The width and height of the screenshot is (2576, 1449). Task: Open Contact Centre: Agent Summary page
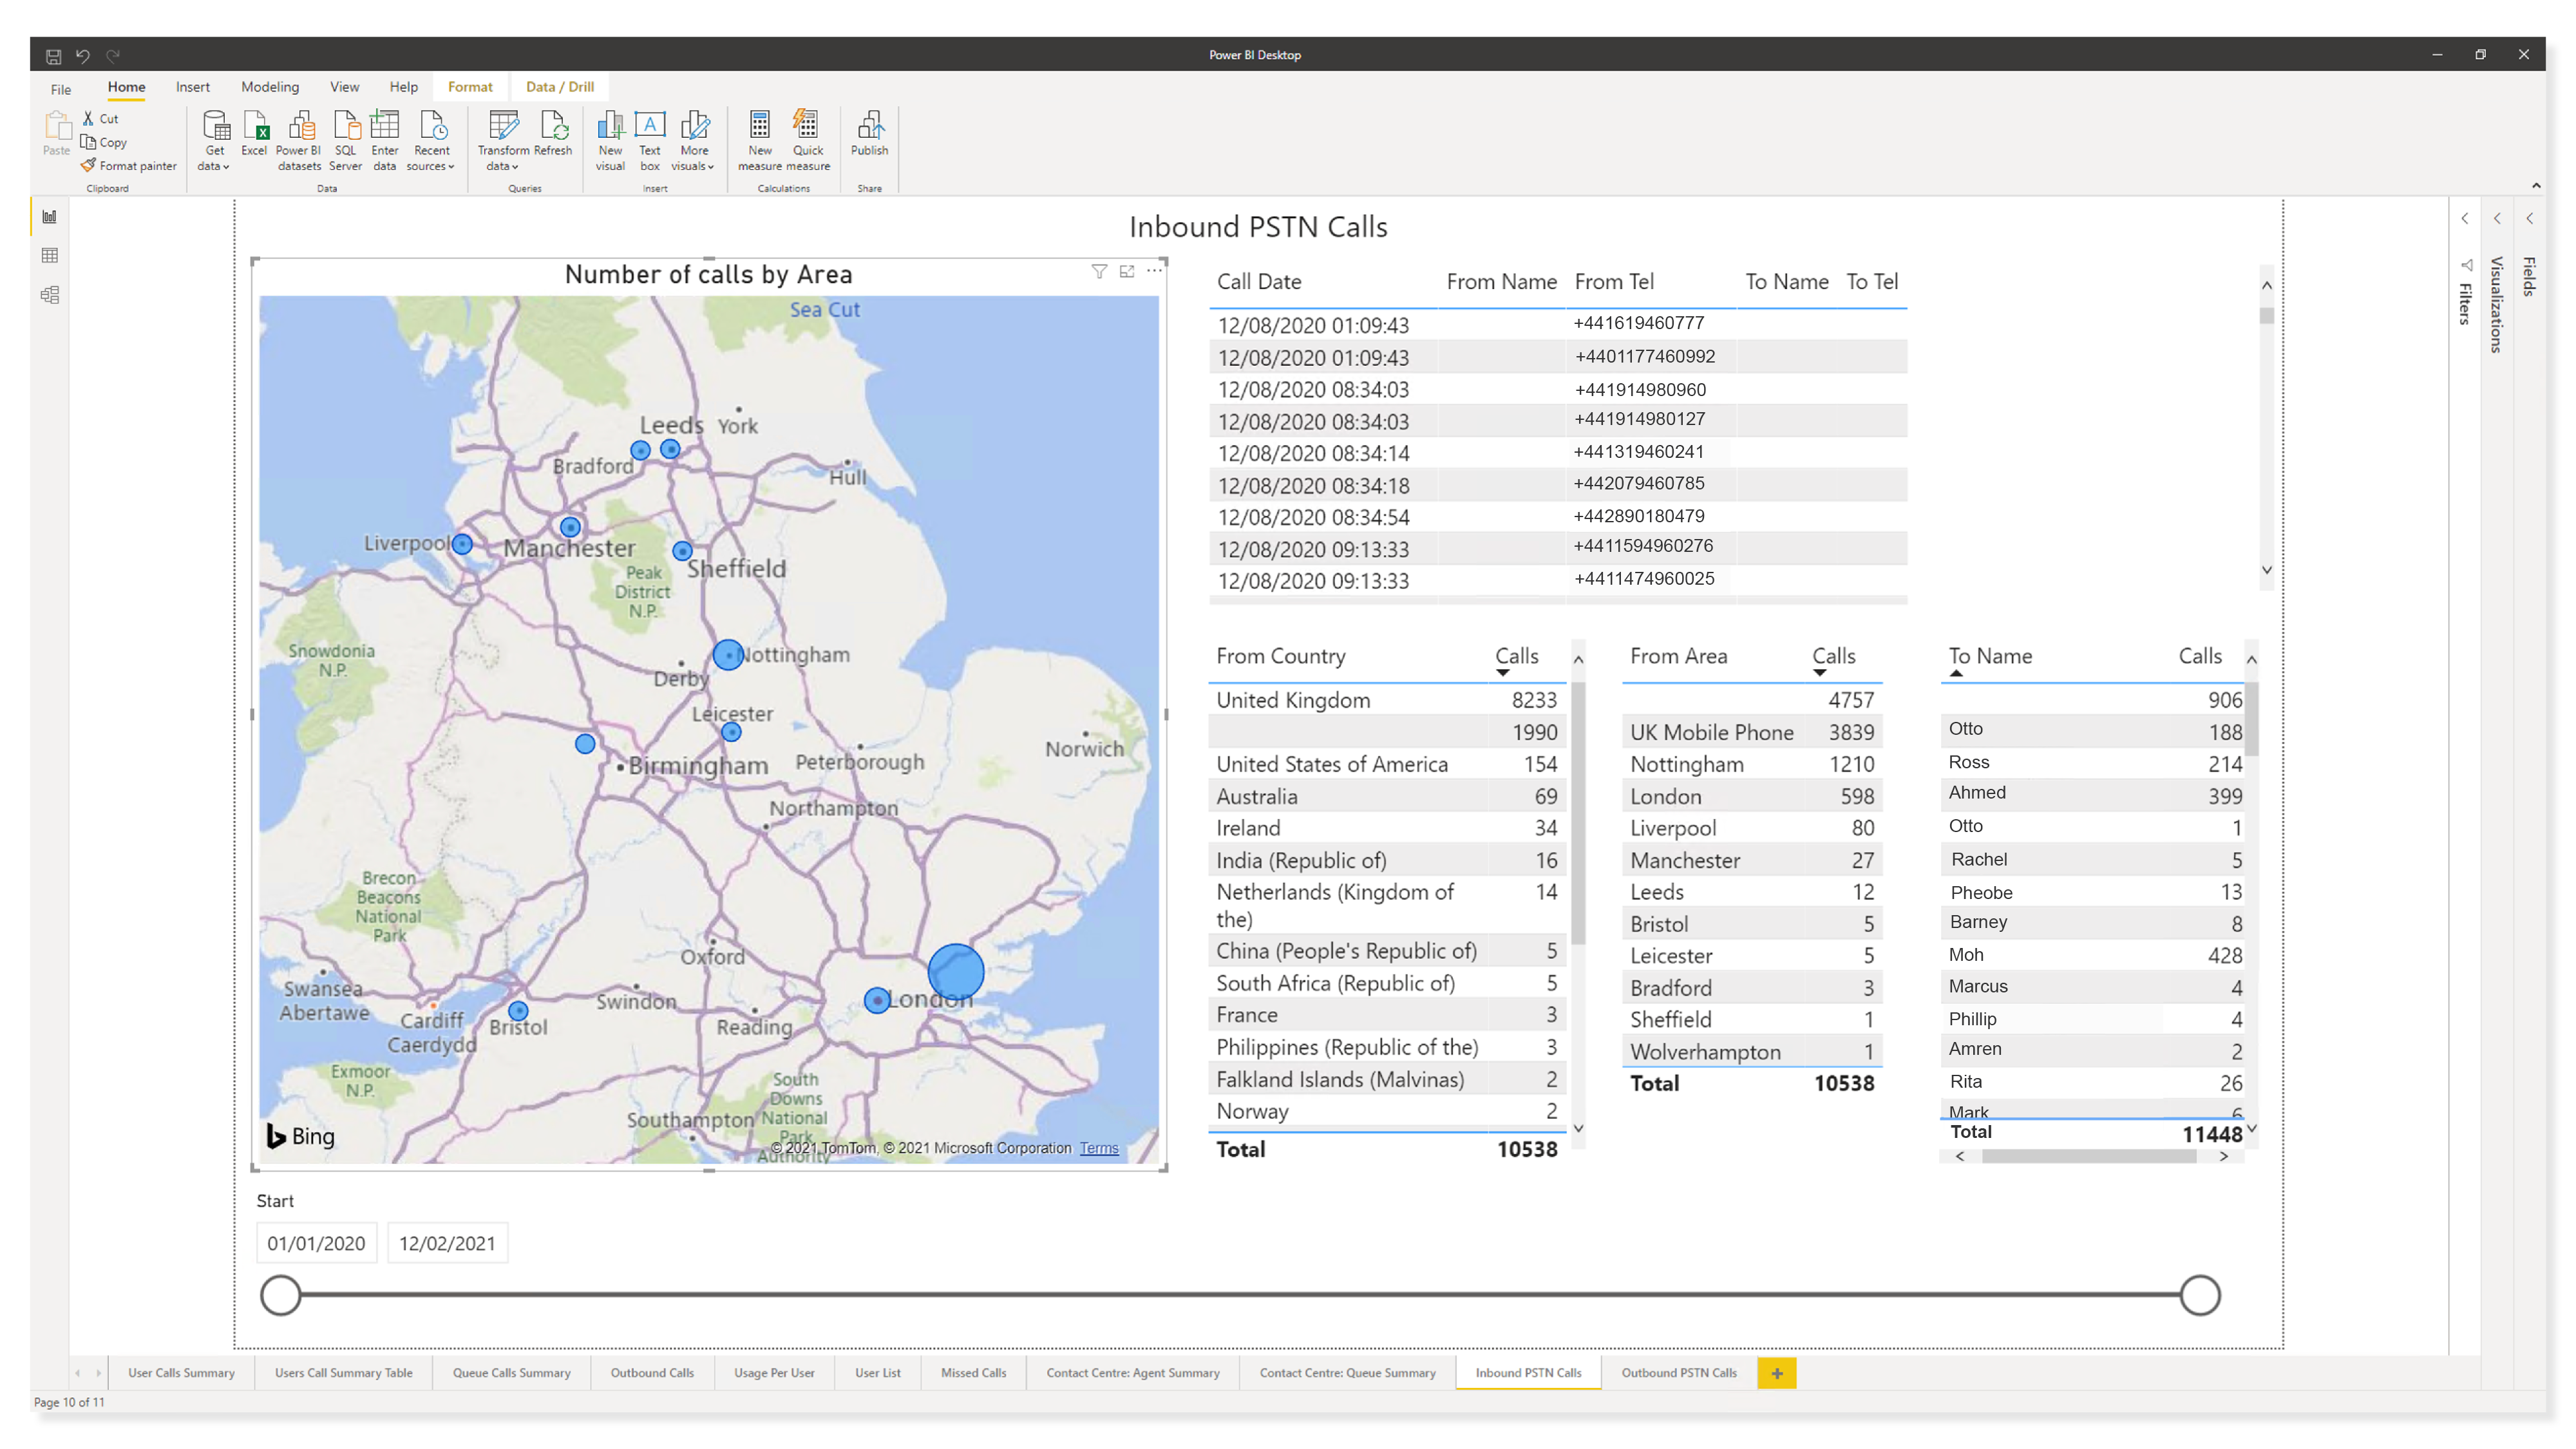[x=1132, y=1373]
